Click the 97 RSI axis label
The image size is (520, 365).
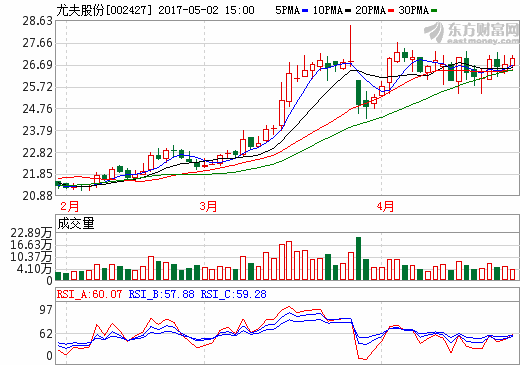pyautogui.click(x=46, y=310)
